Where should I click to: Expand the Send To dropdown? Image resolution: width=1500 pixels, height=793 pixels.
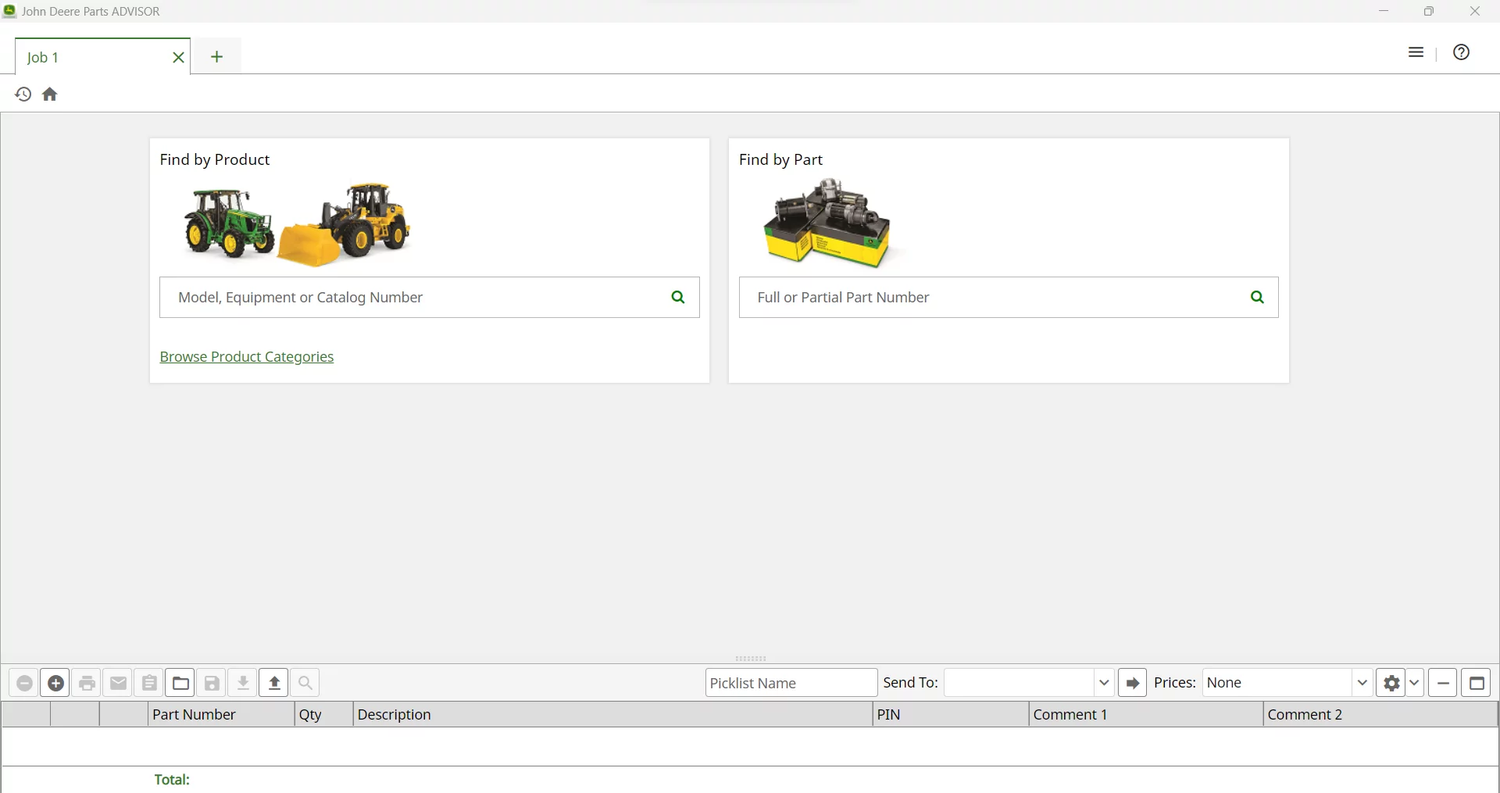click(1104, 683)
